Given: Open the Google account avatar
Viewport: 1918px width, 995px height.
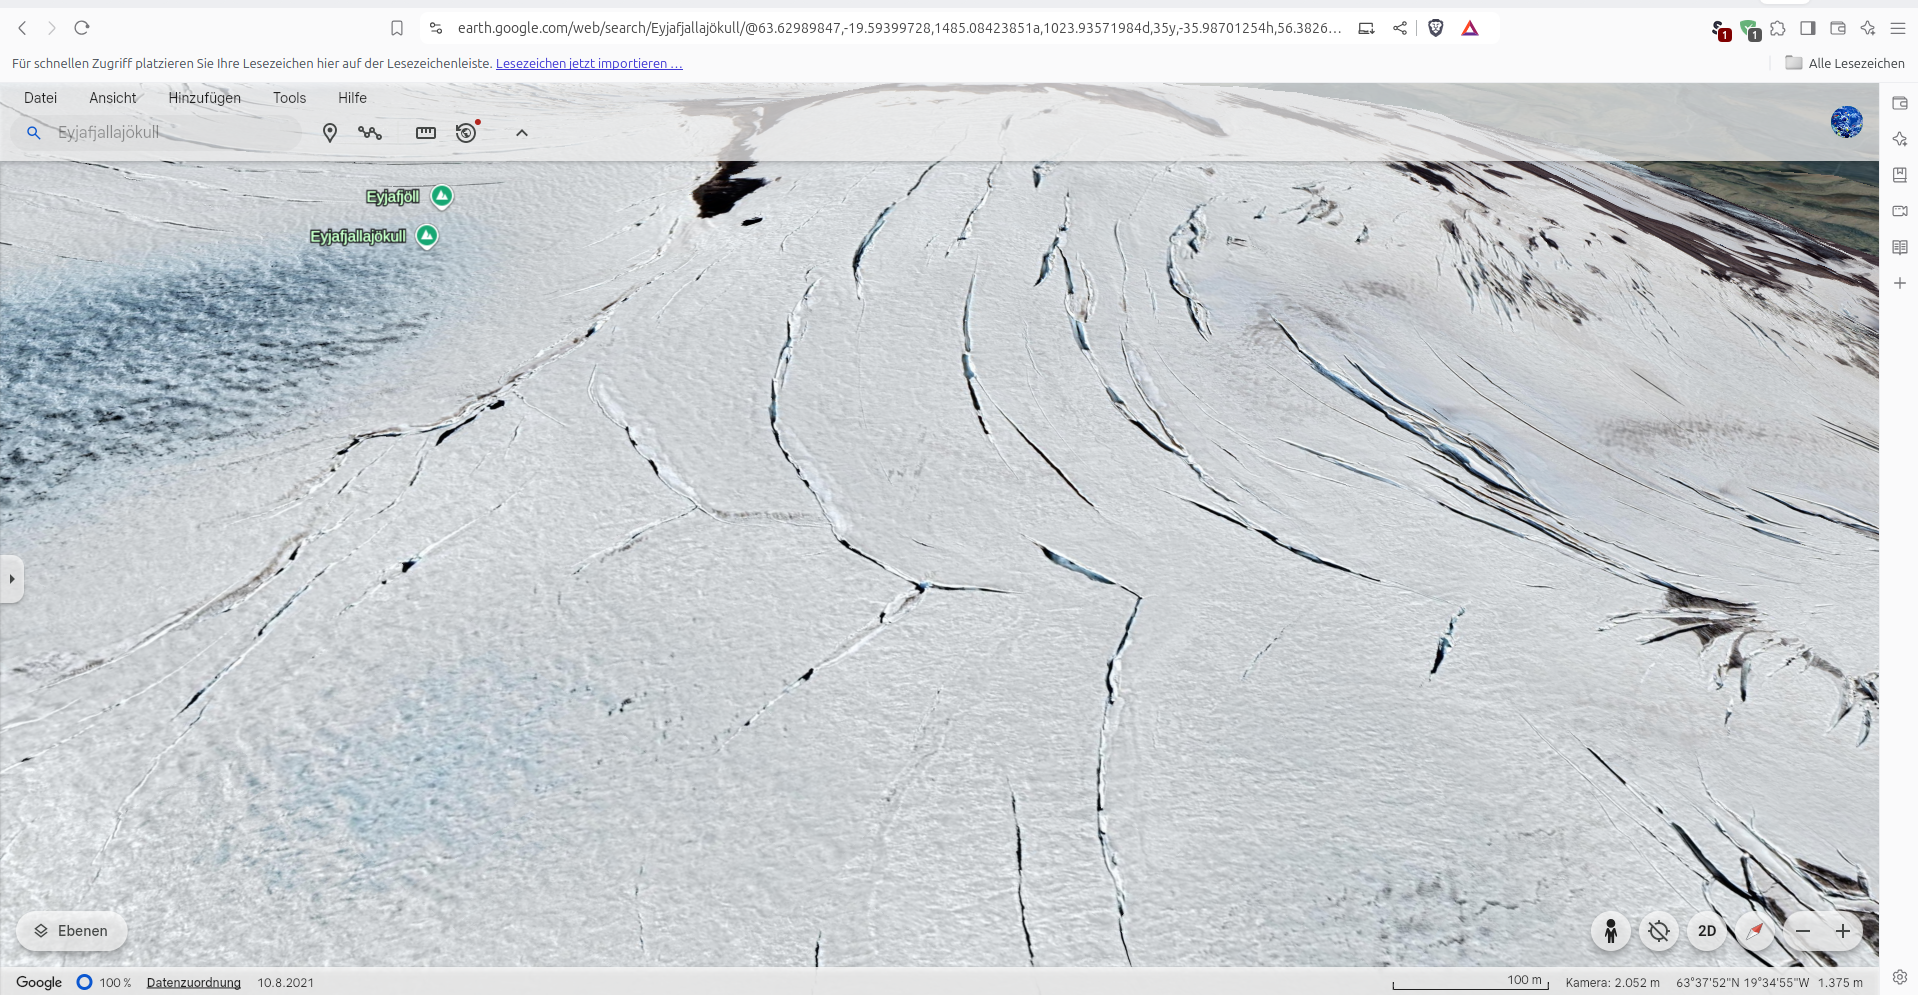Looking at the screenshot, I should pyautogui.click(x=1847, y=122).
